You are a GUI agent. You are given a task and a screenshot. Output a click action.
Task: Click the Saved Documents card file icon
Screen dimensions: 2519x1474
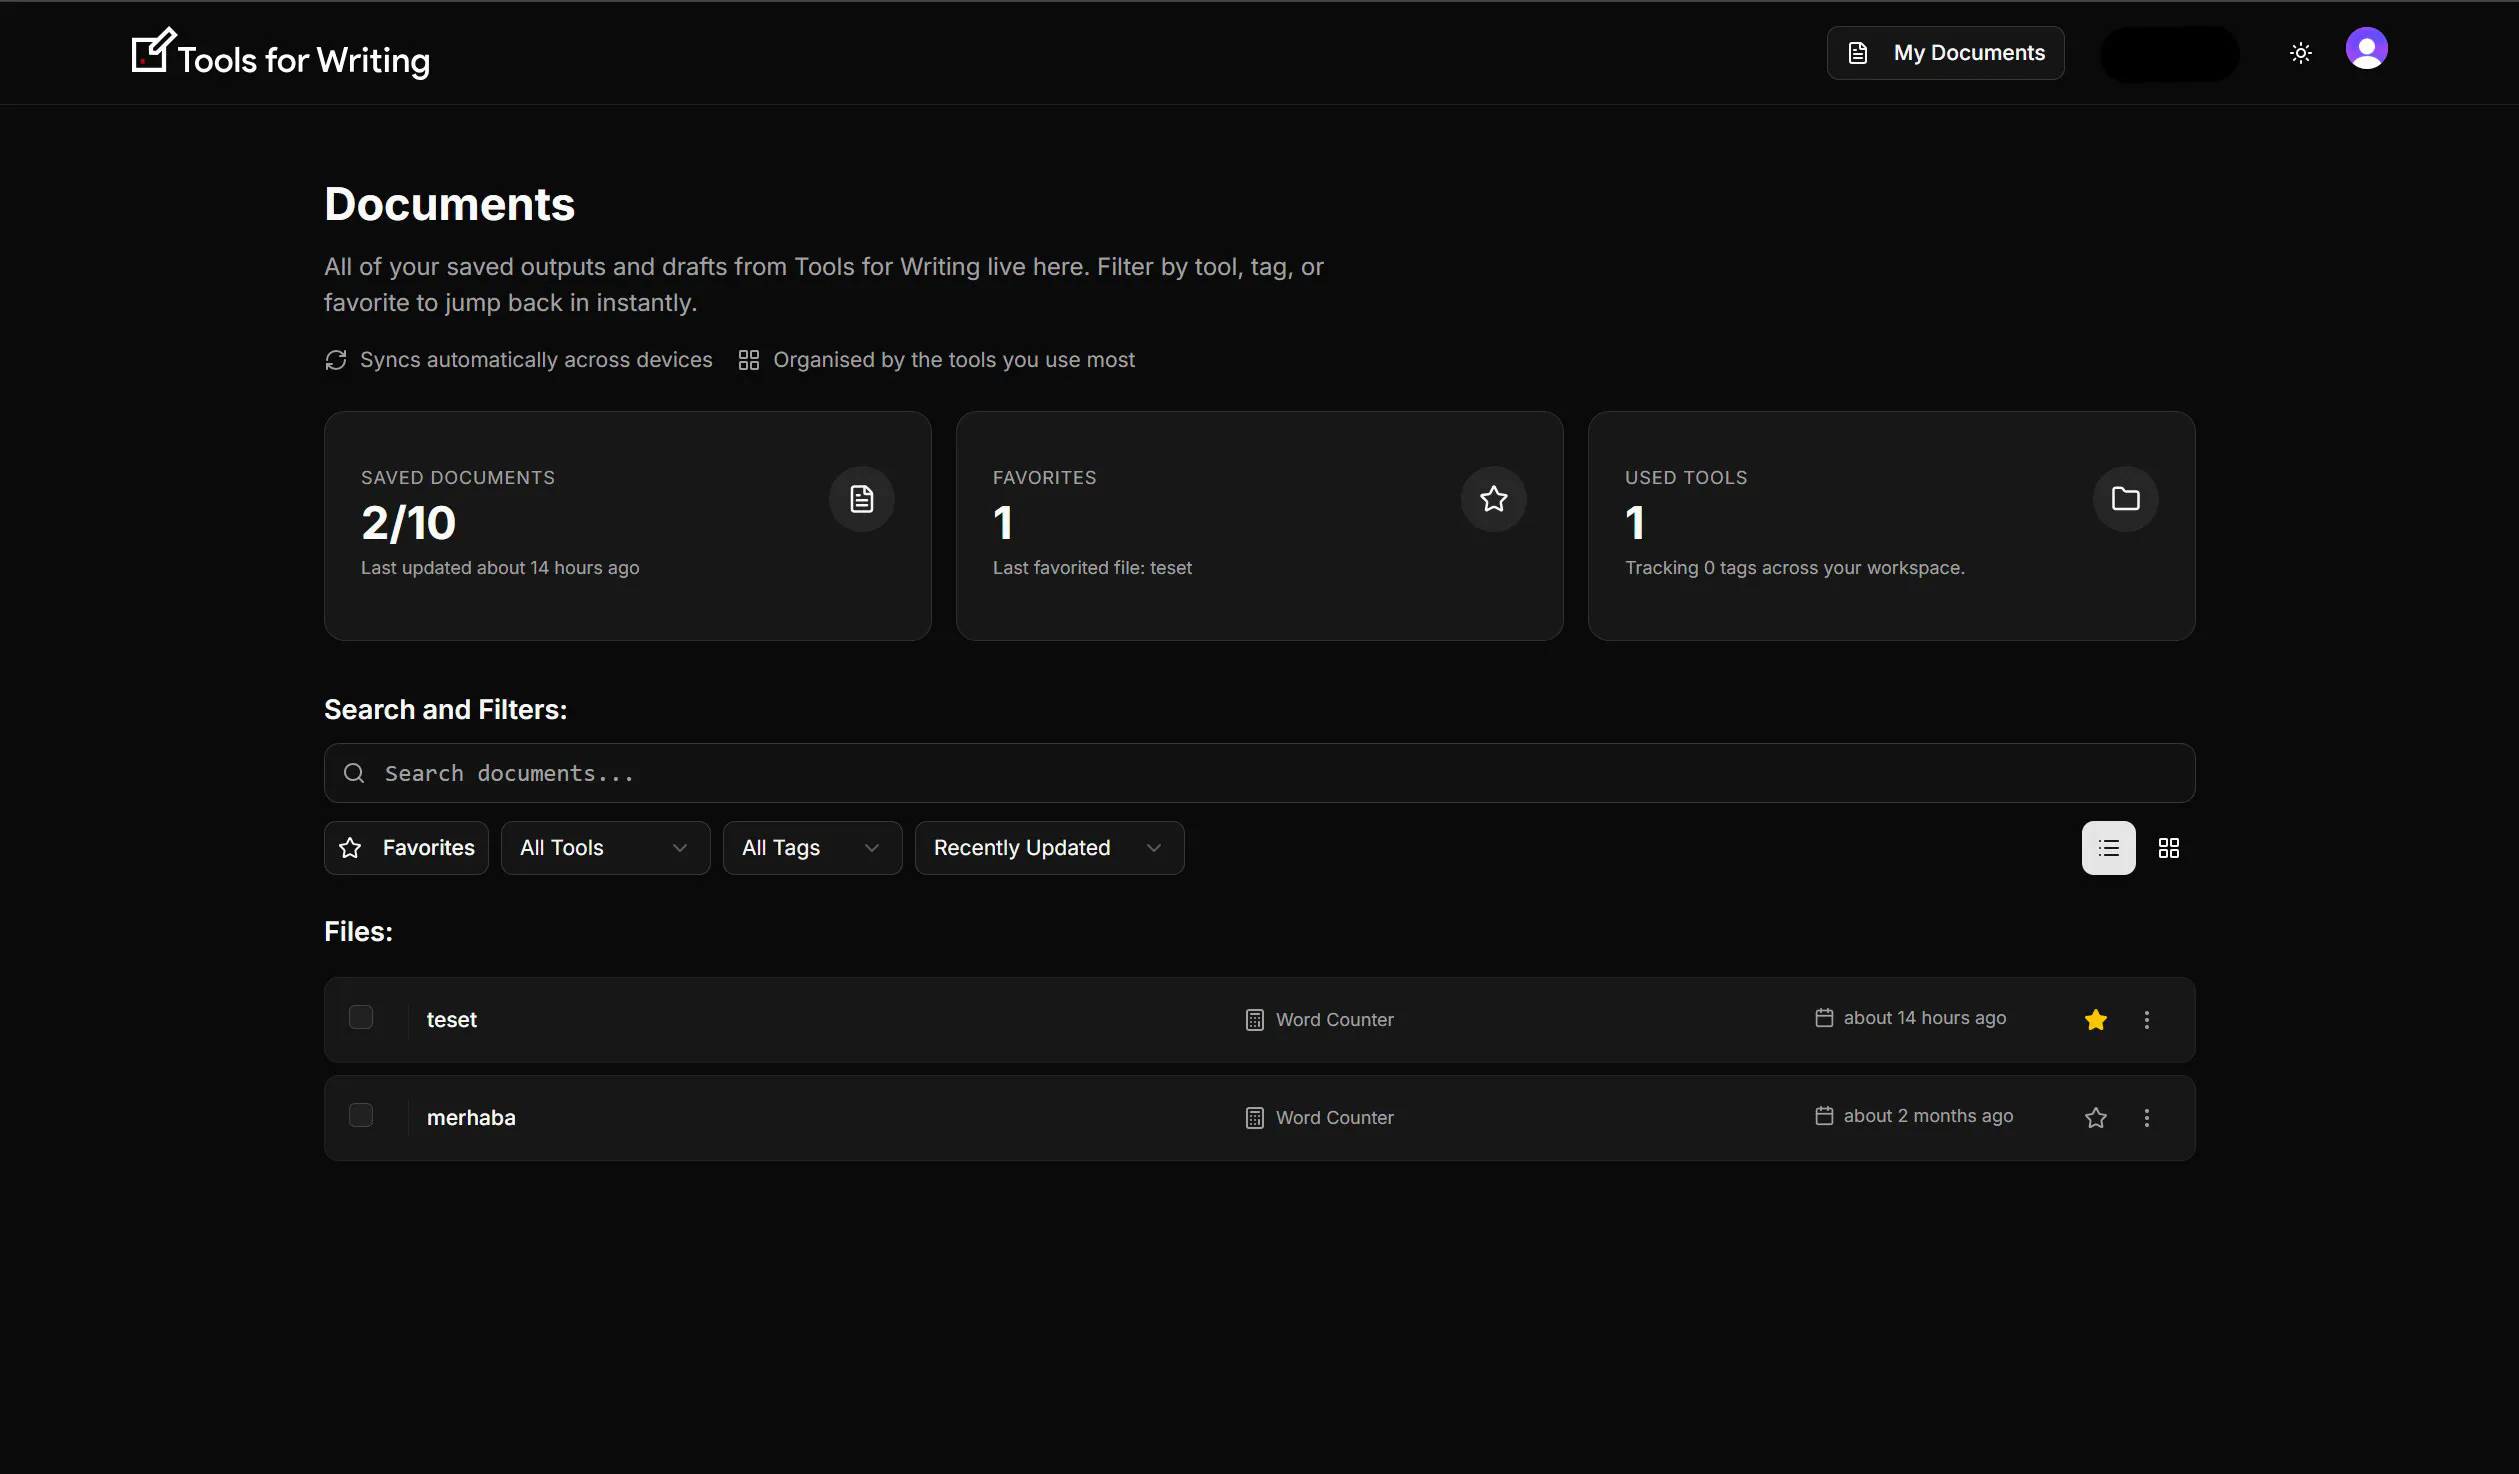[x=861, y=499]
